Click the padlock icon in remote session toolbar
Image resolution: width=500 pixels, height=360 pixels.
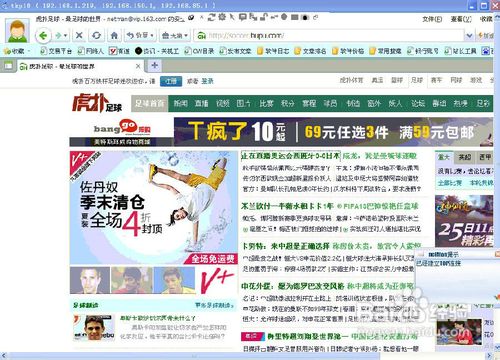tap(264, 17)
